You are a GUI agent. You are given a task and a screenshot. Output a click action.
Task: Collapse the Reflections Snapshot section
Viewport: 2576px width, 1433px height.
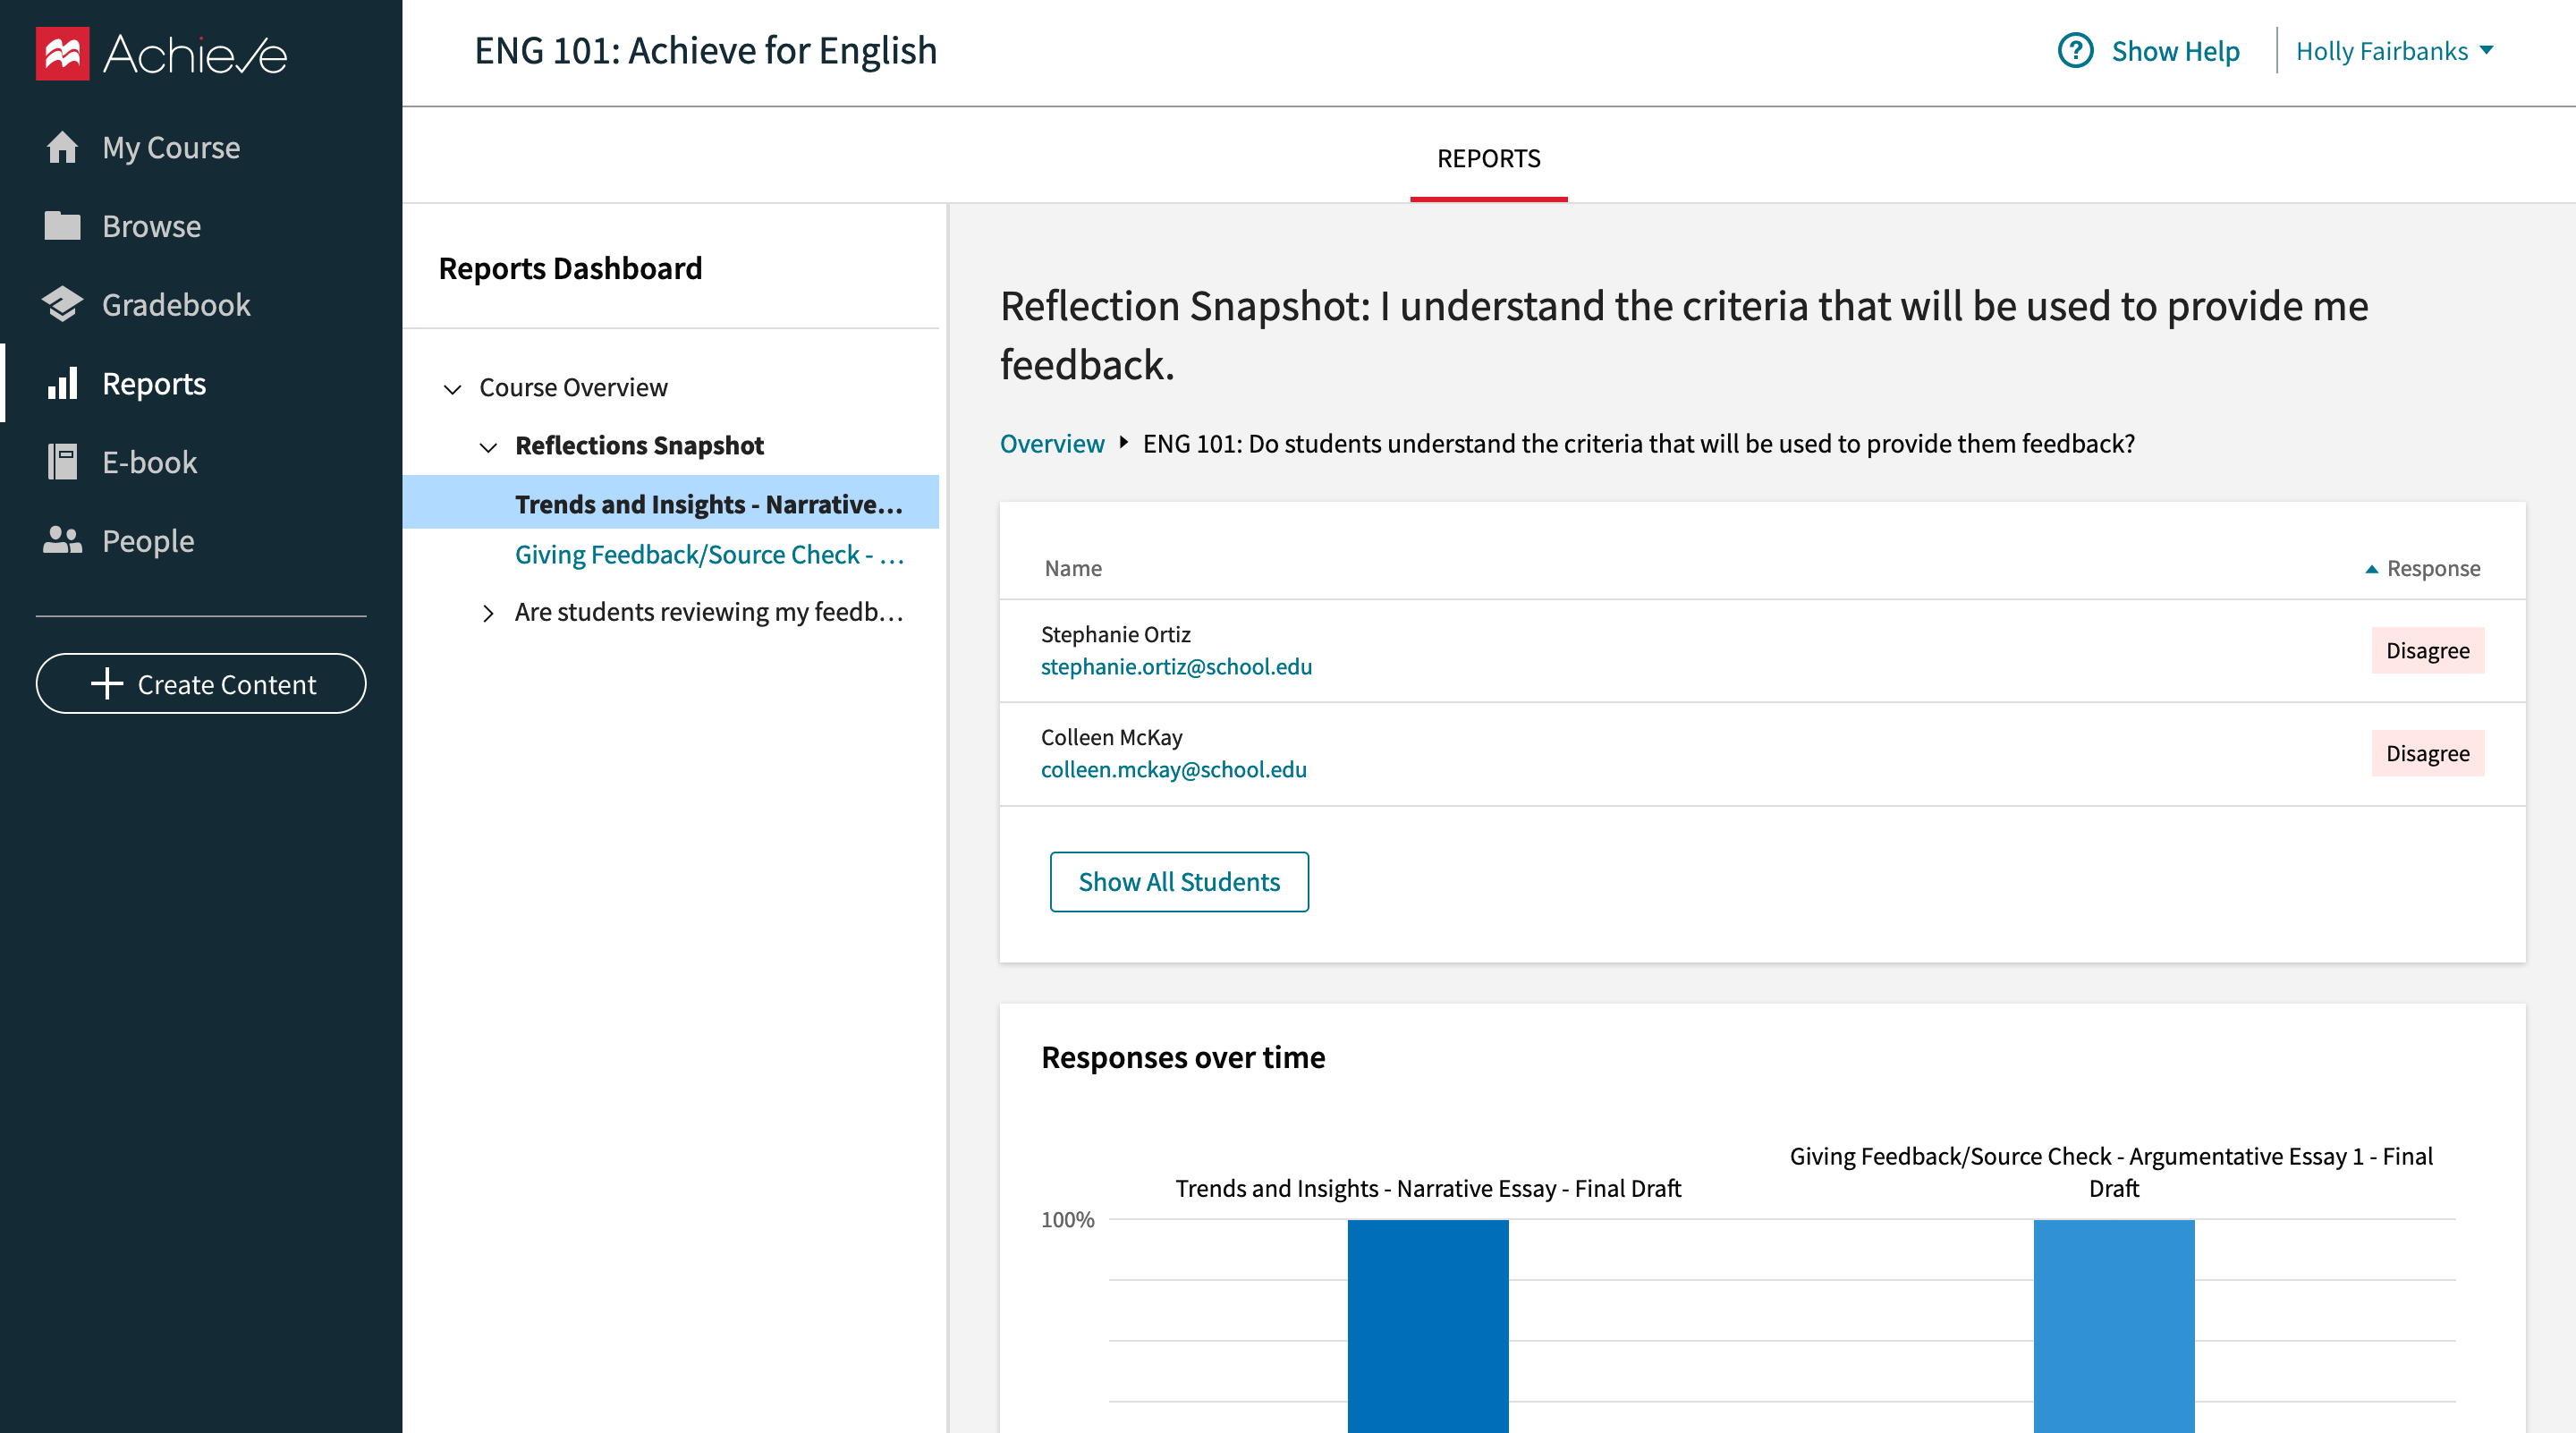[488, 445]
